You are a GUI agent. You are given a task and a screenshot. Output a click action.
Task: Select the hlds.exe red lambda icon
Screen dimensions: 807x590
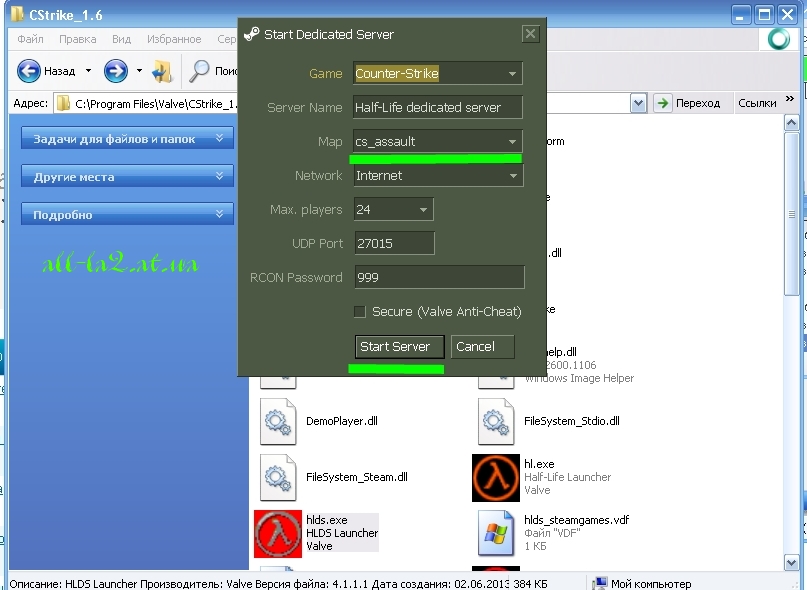(278, 534)
